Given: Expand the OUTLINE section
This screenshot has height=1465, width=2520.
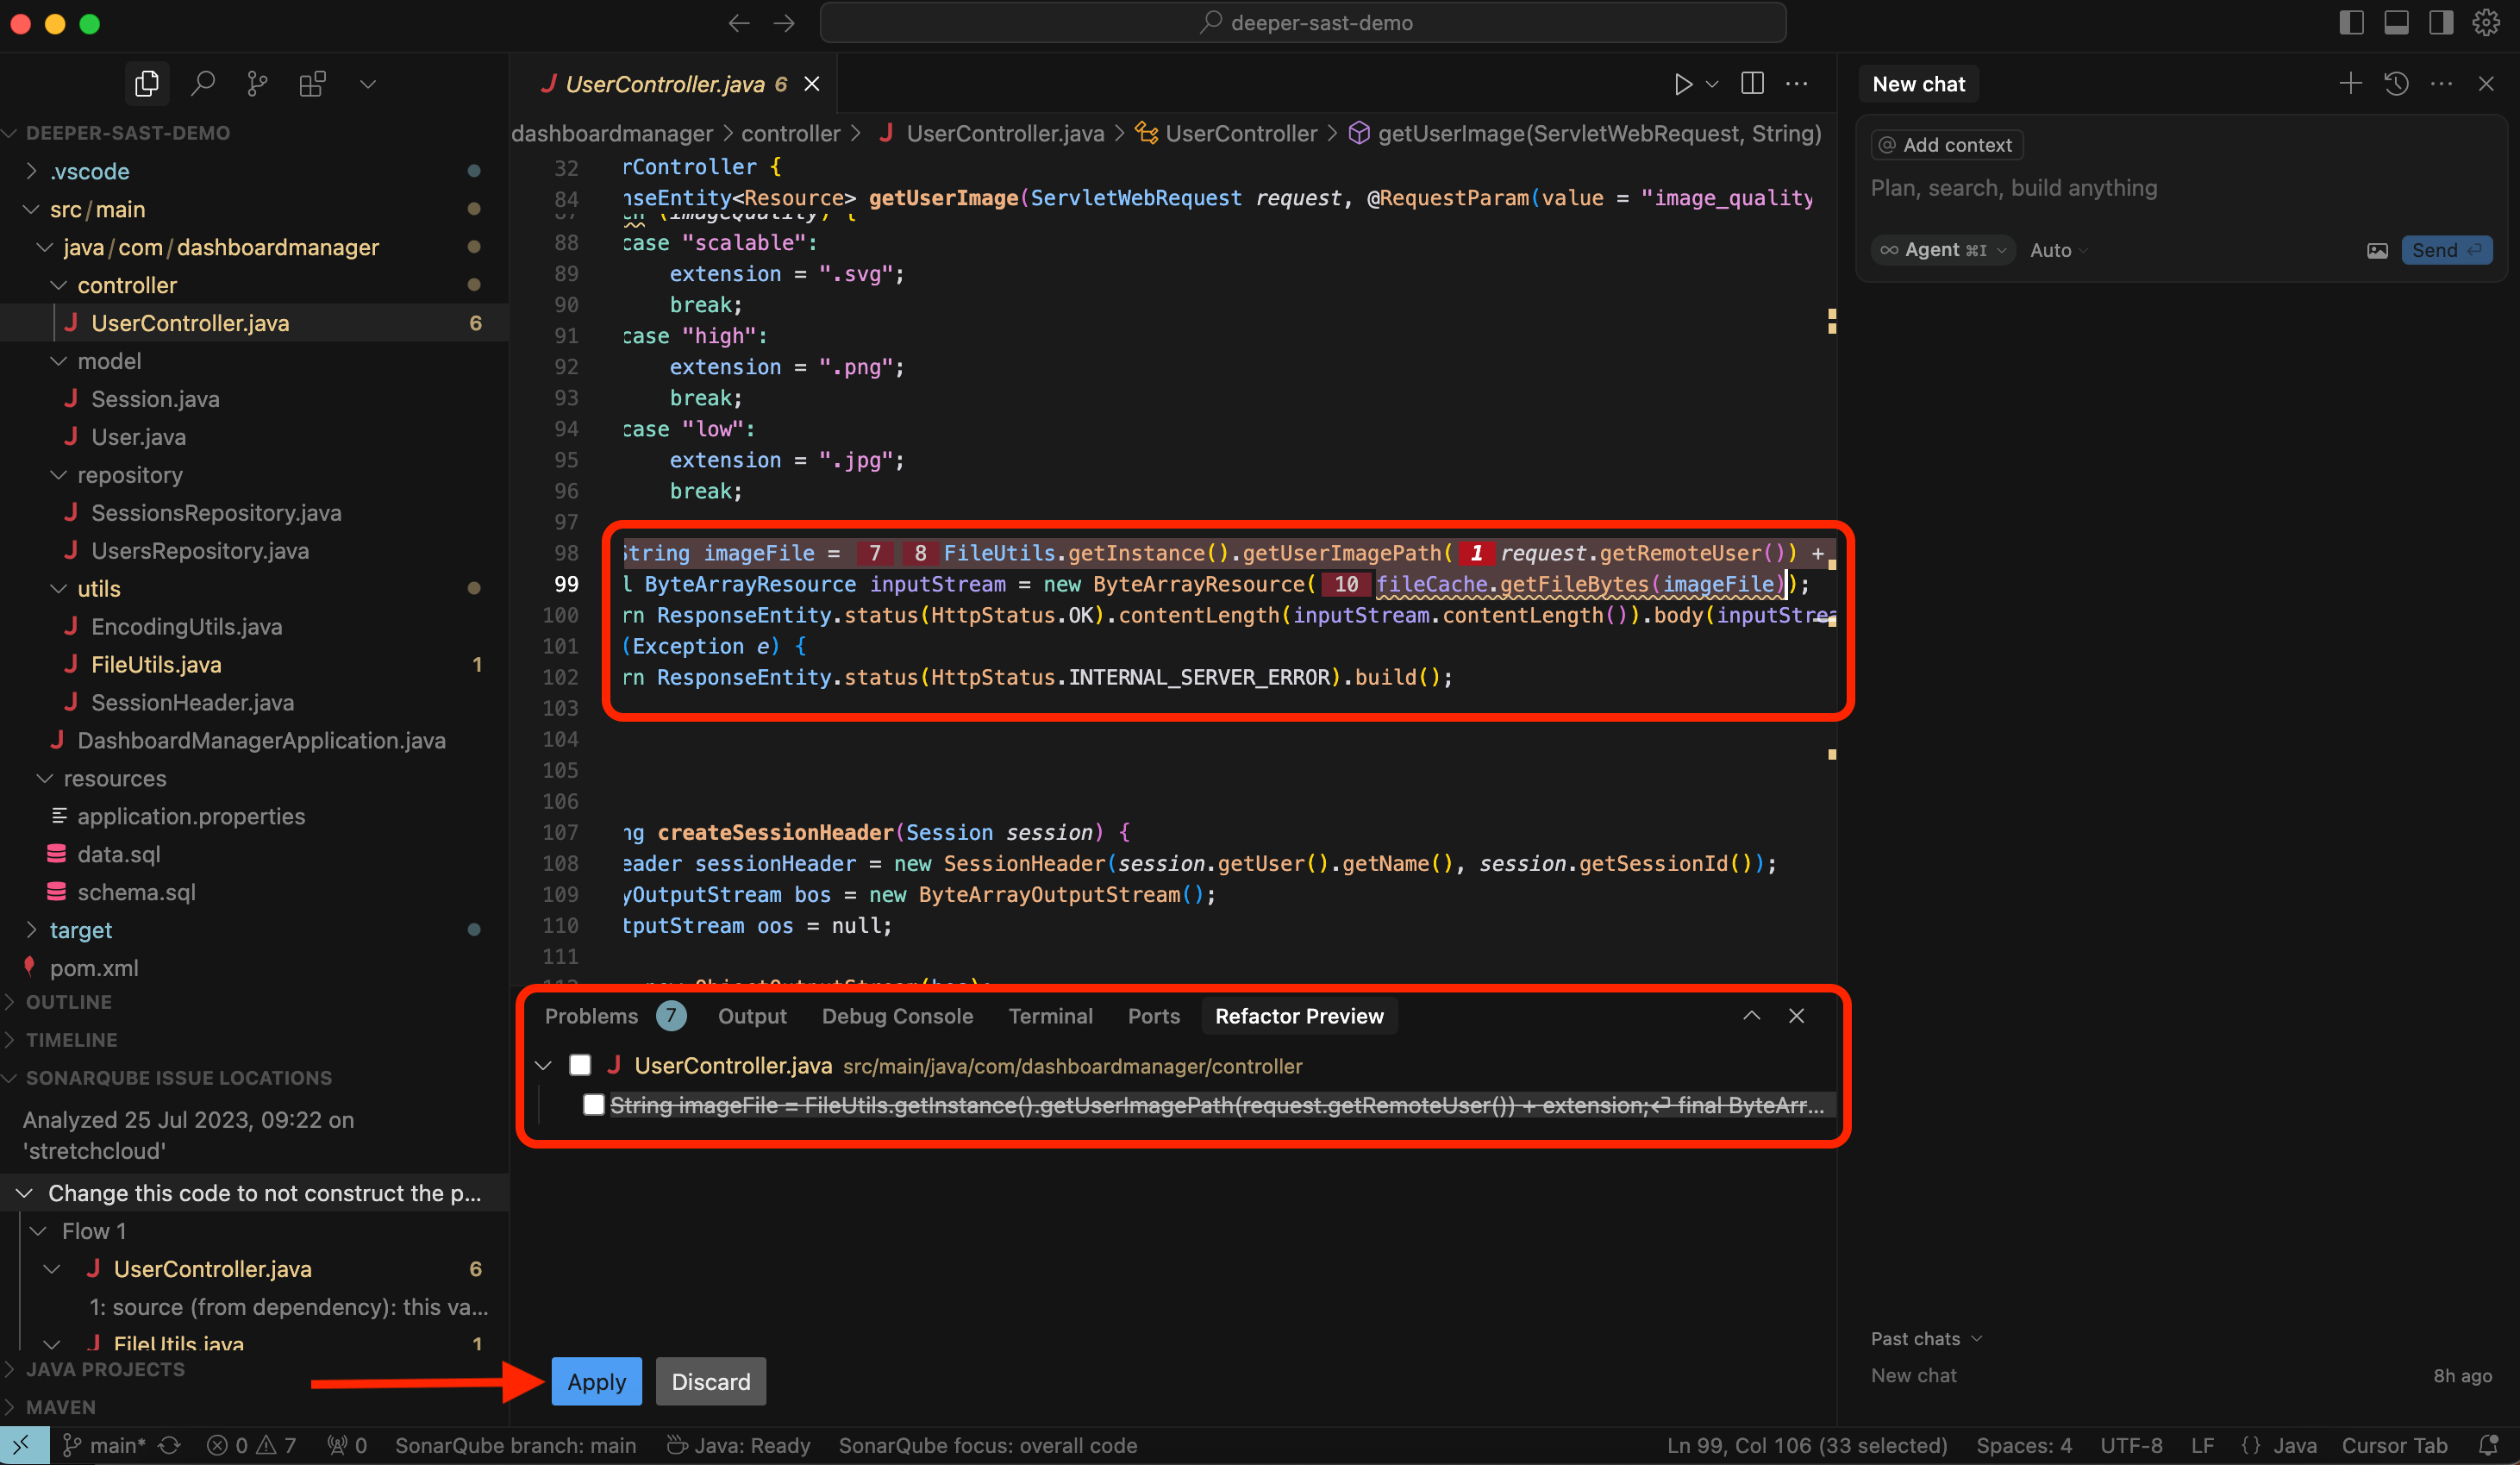Looking at the screenshot, I should click(x=70, y=1001).
